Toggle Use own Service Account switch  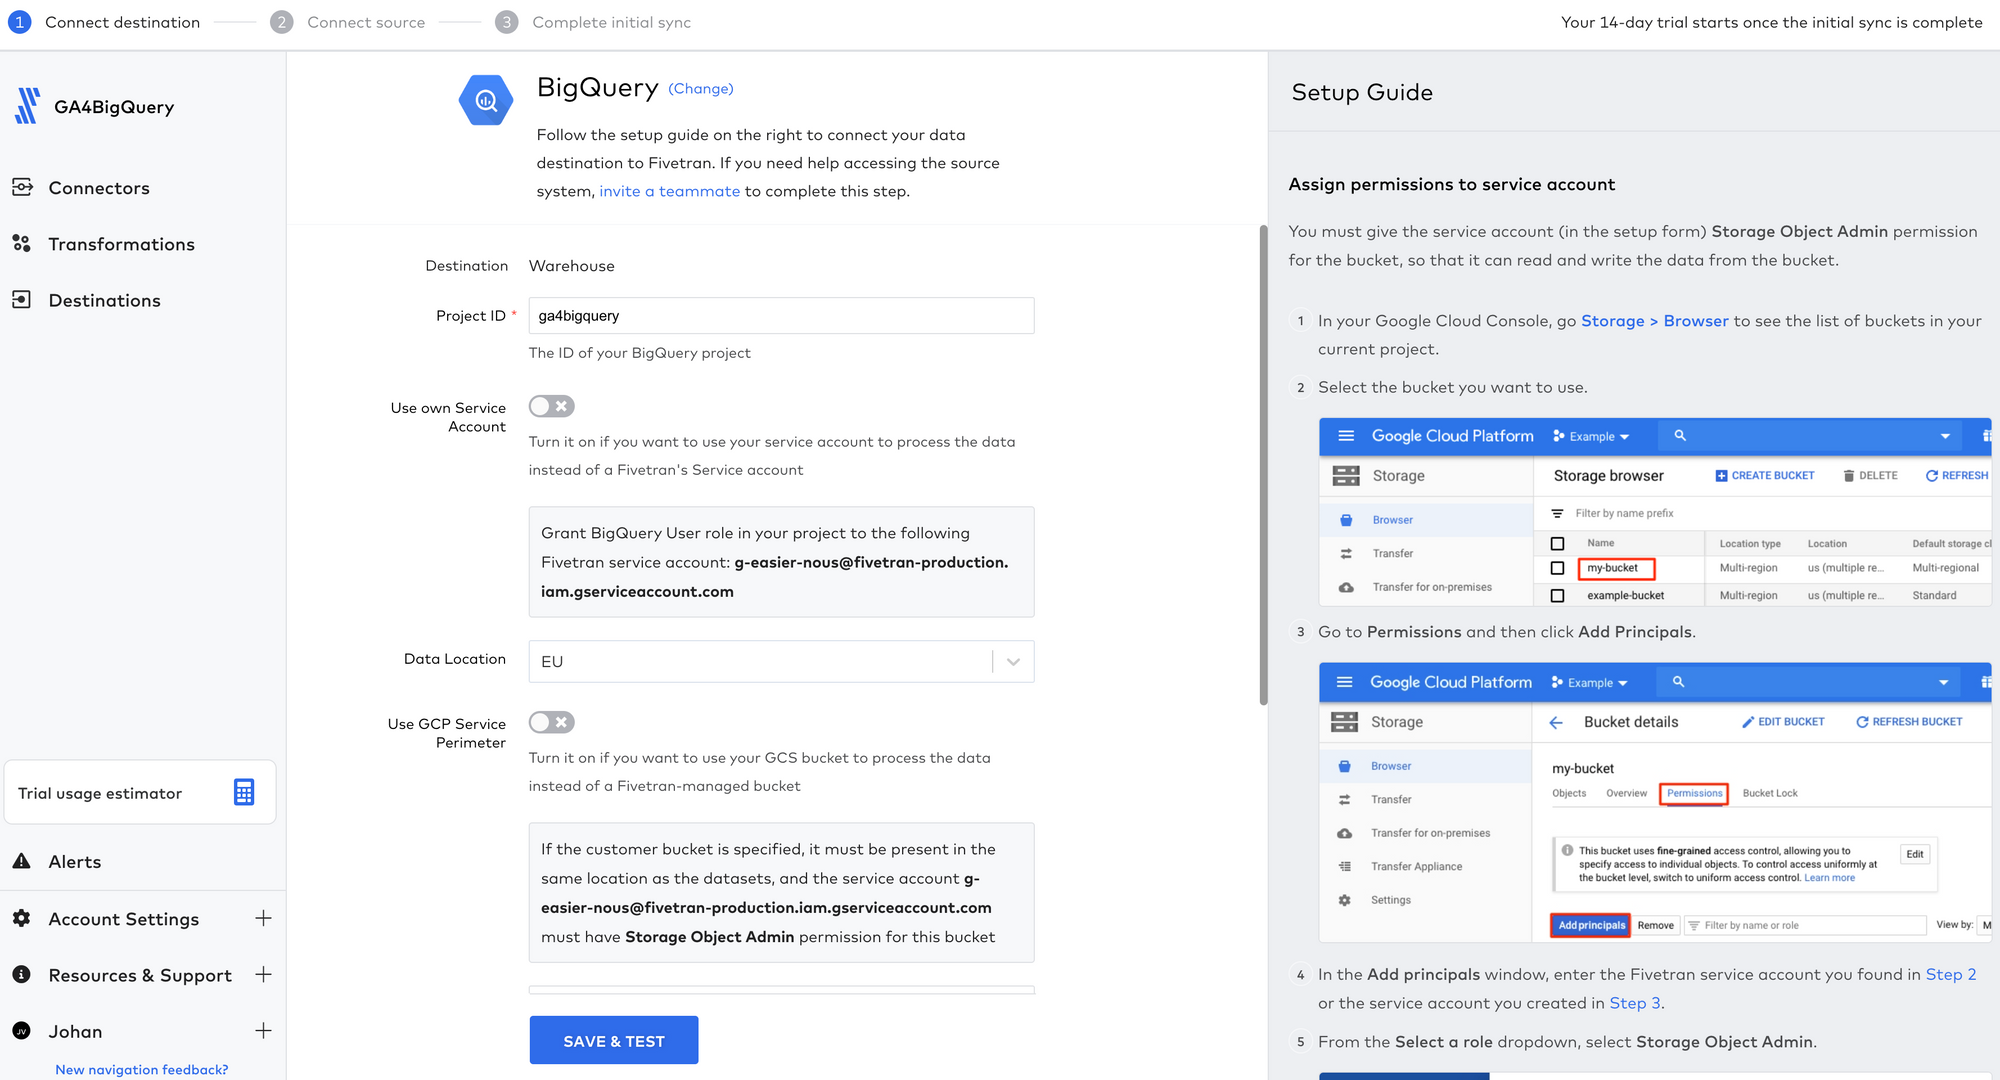click(x=552, y=406)
